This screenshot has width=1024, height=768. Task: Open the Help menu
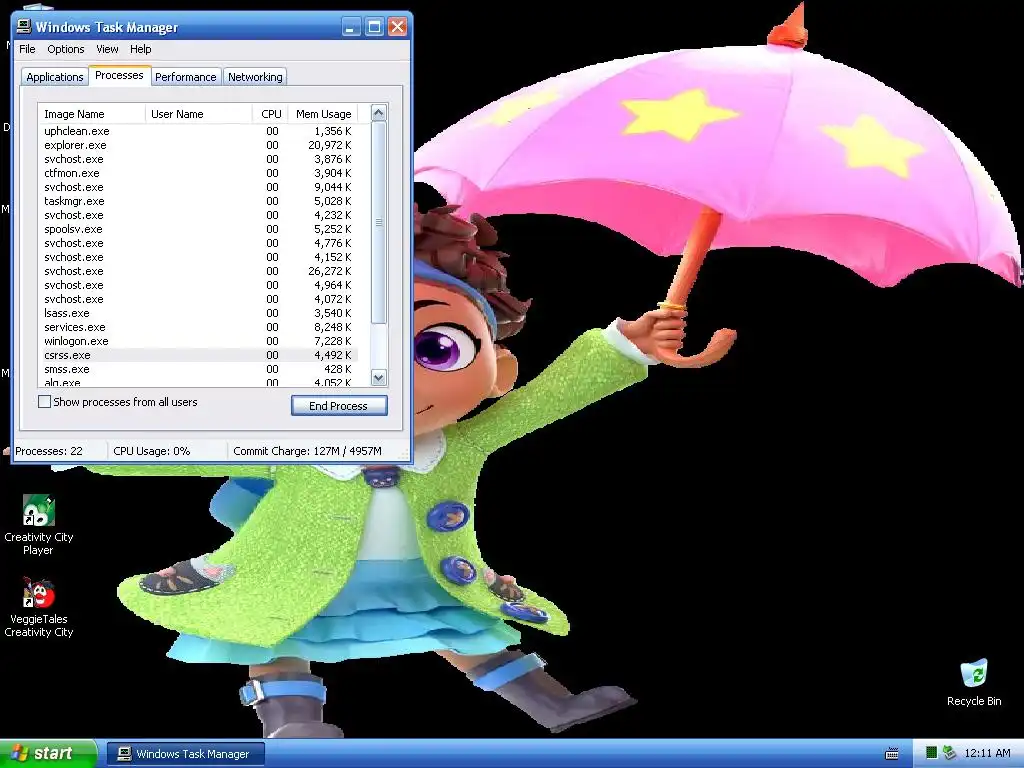140,49
